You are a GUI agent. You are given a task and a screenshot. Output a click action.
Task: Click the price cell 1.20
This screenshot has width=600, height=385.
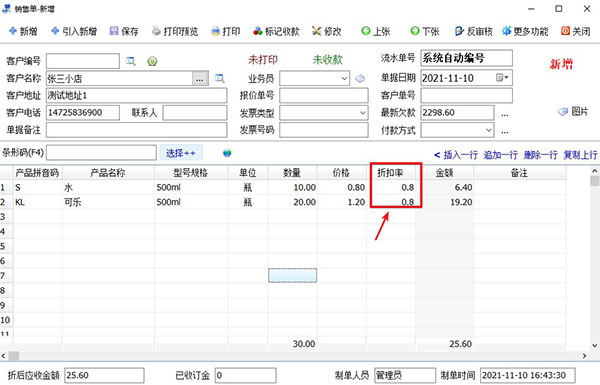point(342,202)
